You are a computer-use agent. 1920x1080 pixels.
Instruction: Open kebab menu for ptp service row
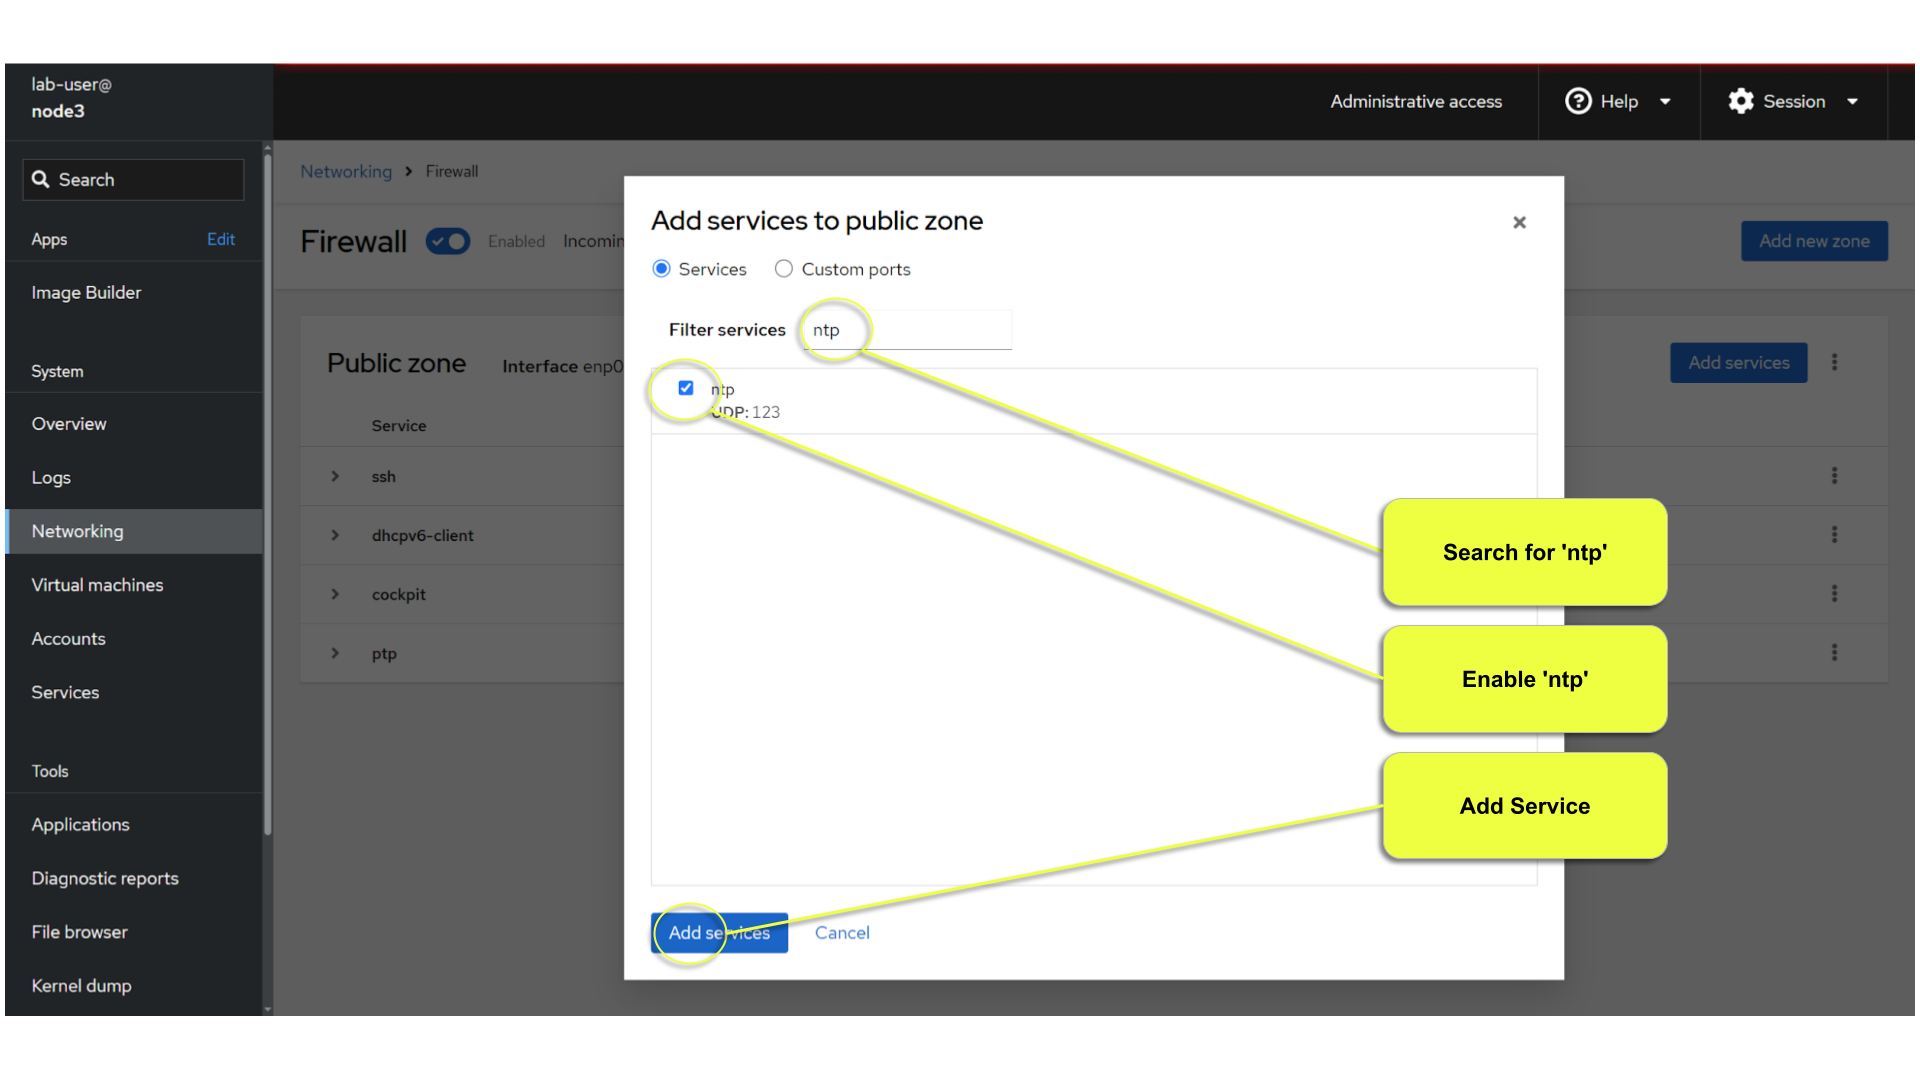point(1834,653)
